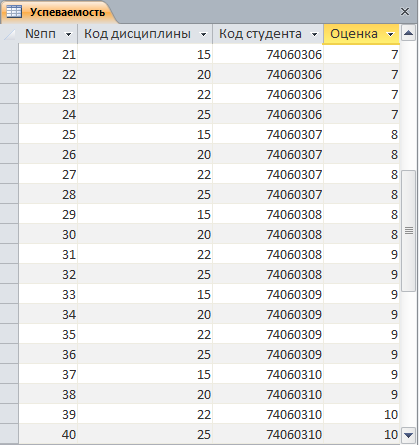The width and height of the screenshot is (420, 445).
Task: Click Оценка cell in row 38
Action: 361,394
